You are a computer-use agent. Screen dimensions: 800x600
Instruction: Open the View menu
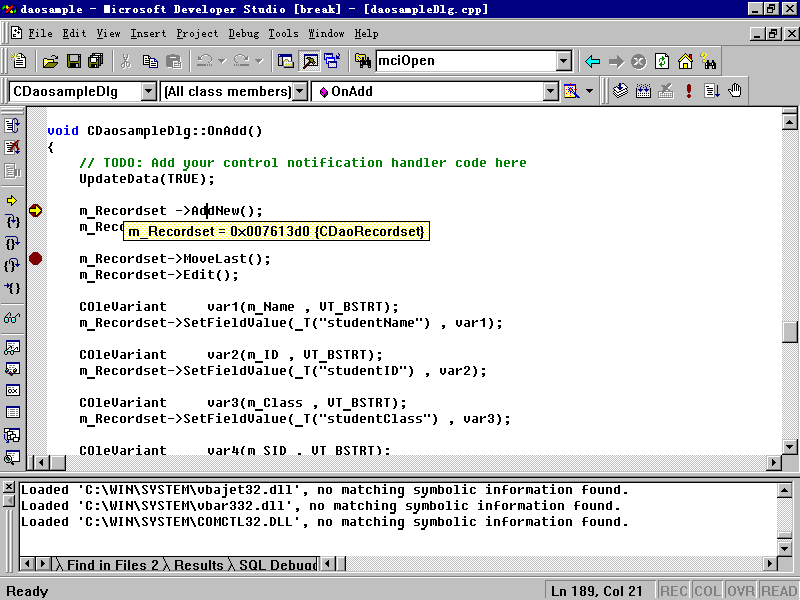pyautogui.click(x=108, y=34)
